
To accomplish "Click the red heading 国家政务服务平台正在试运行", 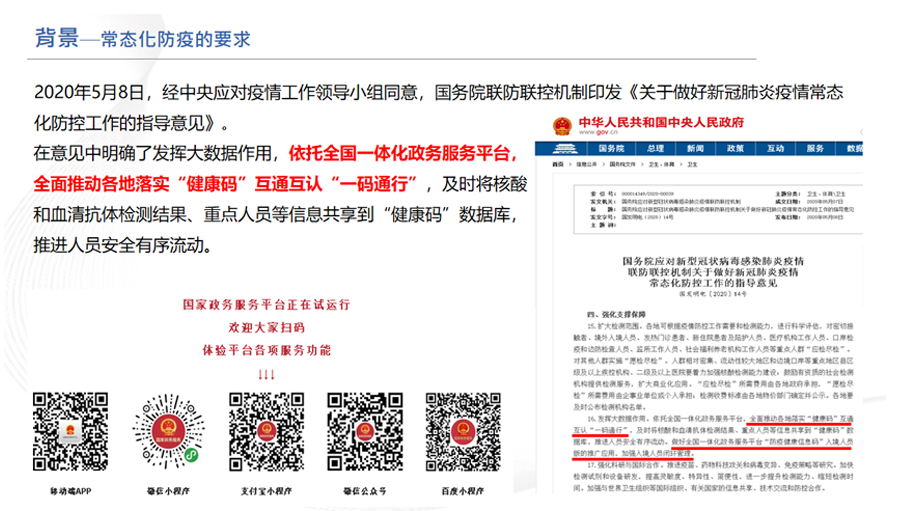I will pyautogui.click(x=266, y=305).
